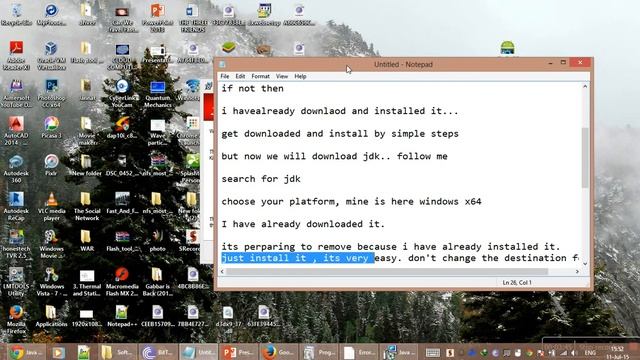This screenshot has height=360, width=640.
Task: Select the Gabbar is Back folder icon
Action: (158, 282)
